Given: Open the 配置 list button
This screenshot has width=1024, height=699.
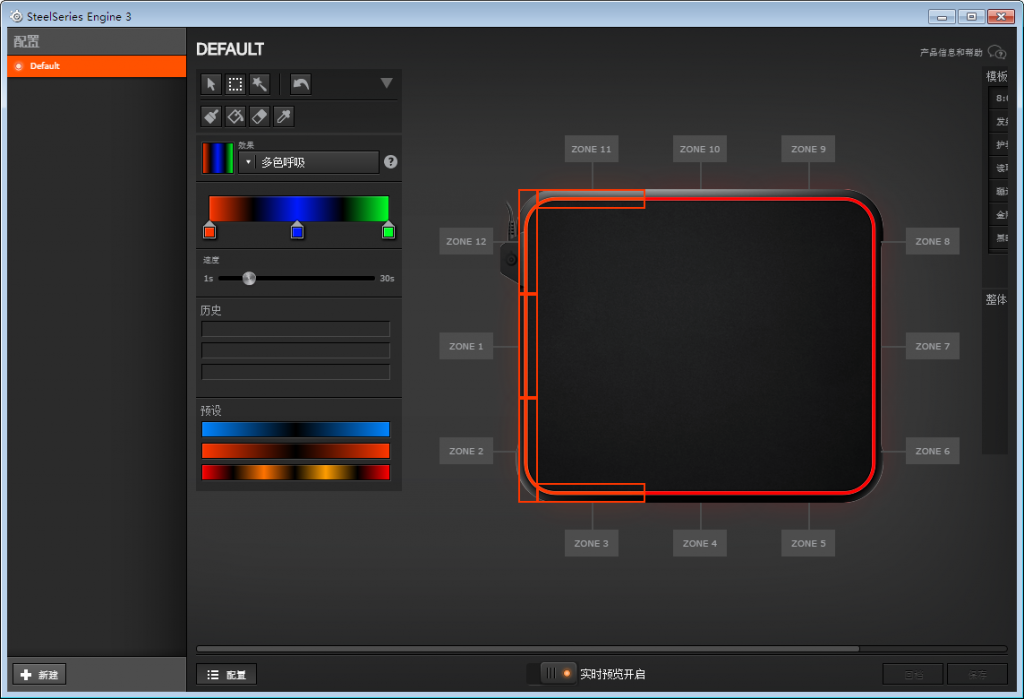Looking at the screenshot, I should pyautogui.click(x=227, y=675).
